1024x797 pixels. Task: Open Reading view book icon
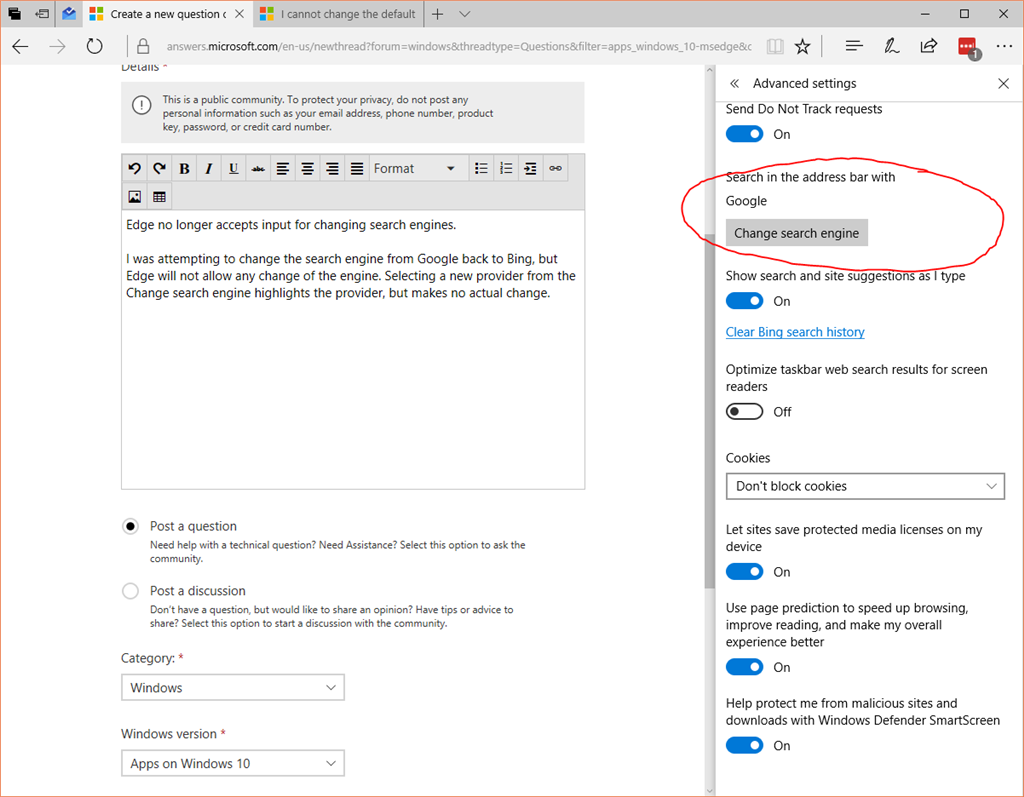[x=775, y=46]
